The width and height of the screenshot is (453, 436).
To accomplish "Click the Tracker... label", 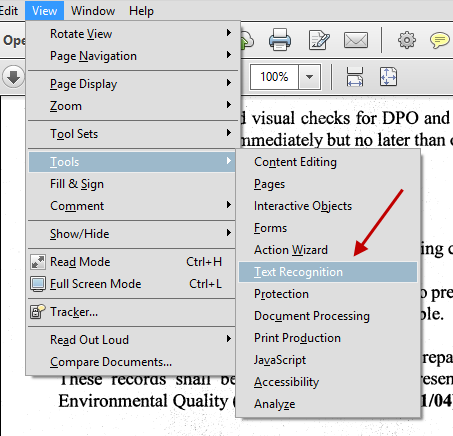I will [74, 312].
